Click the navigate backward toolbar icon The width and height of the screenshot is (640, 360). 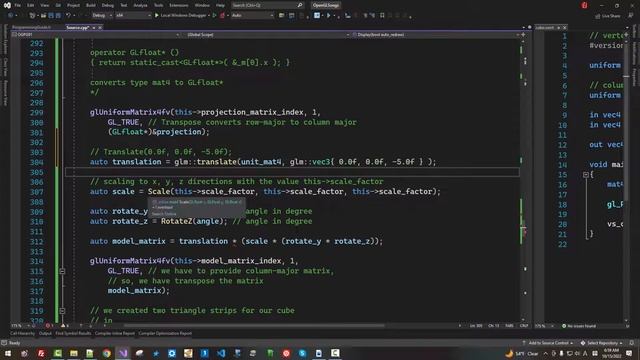coord(11,16)
